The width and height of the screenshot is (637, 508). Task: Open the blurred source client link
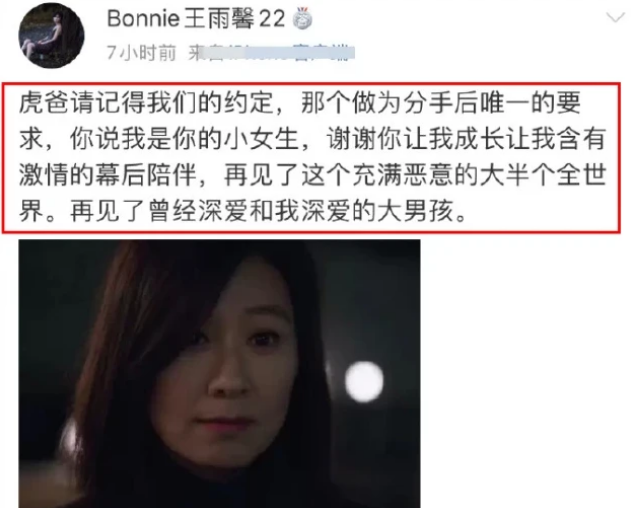271,53
